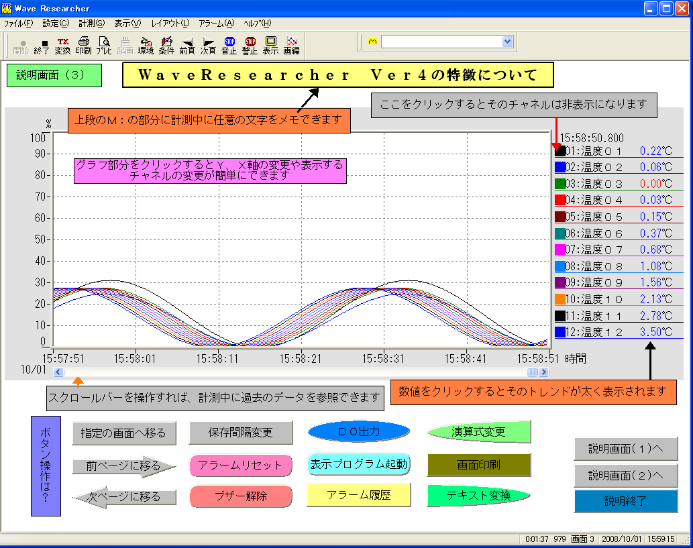The height and width of the screenshot is (548, 693).
Task: Click the green テキスト変換 button
Action: click(479, 496)
